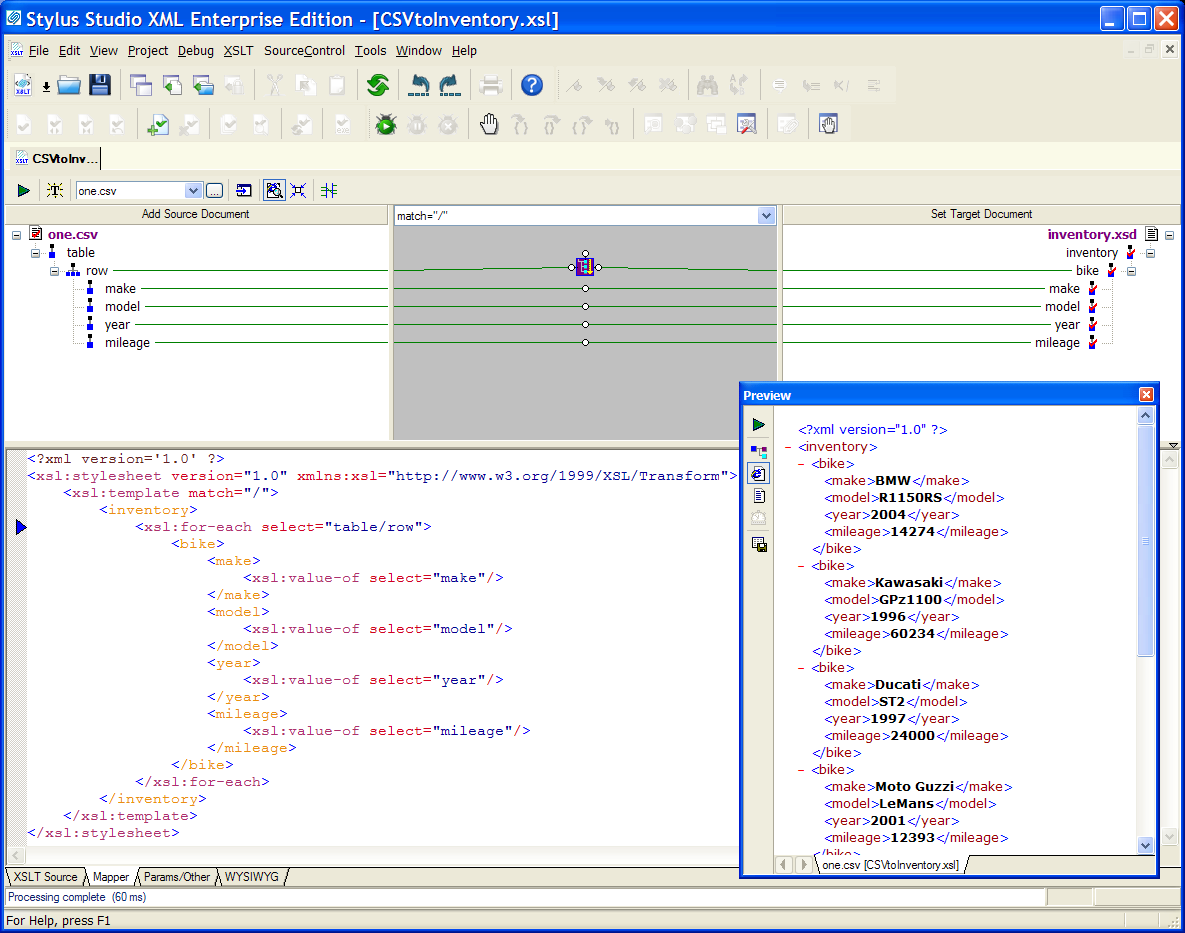Click the save-output icon in Preview sidebar

tap(760, 544)
